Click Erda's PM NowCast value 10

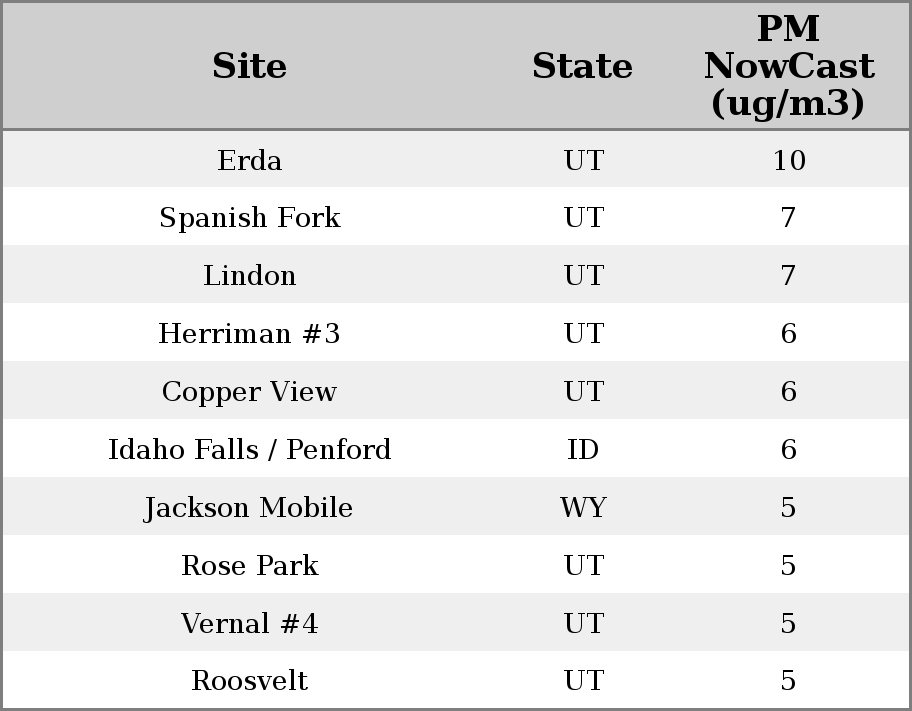pyautogui.click(x=788, y=160)
